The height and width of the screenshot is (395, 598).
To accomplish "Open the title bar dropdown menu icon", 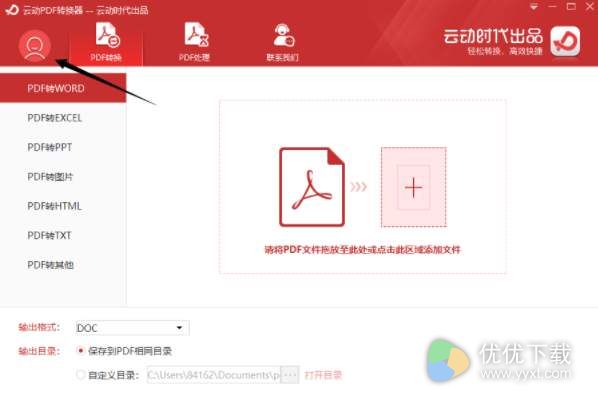I will pyautogui.click(x=534, y=7).
